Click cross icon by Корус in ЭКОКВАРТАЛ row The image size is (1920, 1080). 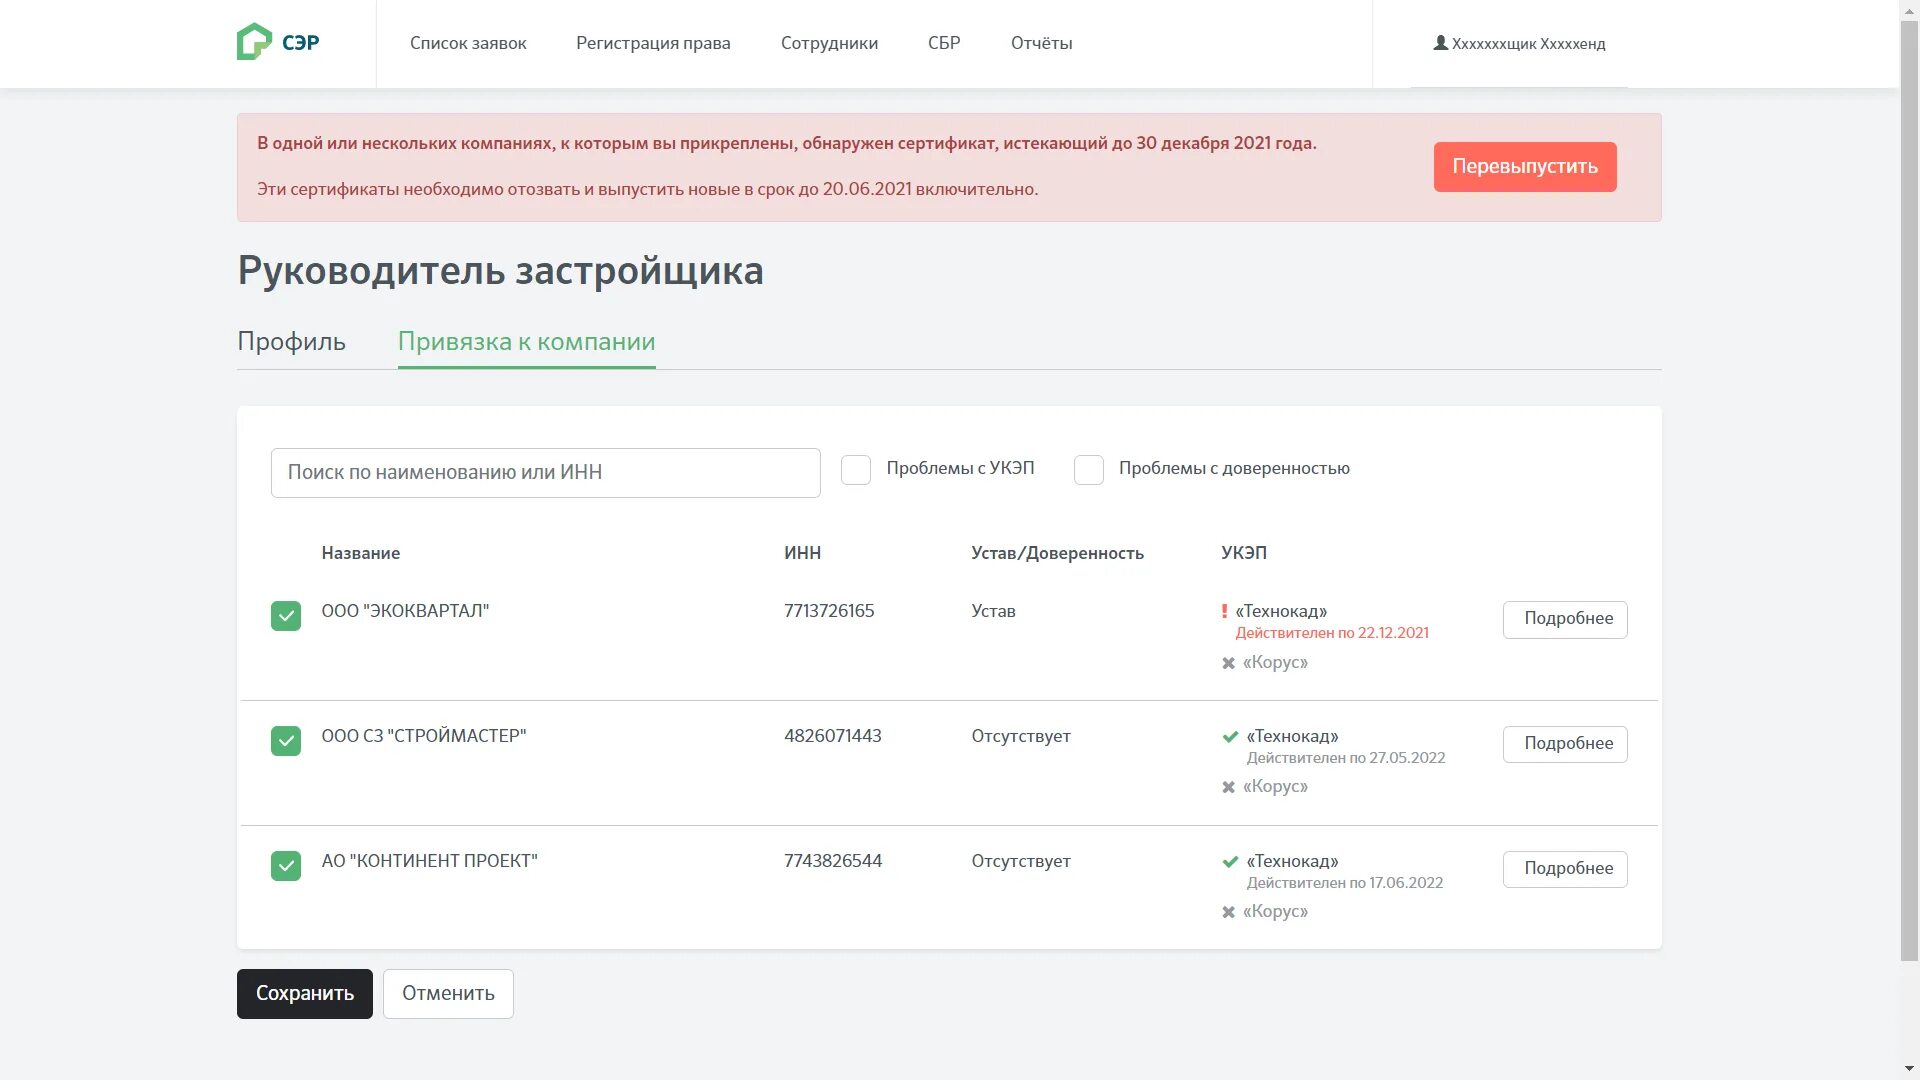point(1228,663)
